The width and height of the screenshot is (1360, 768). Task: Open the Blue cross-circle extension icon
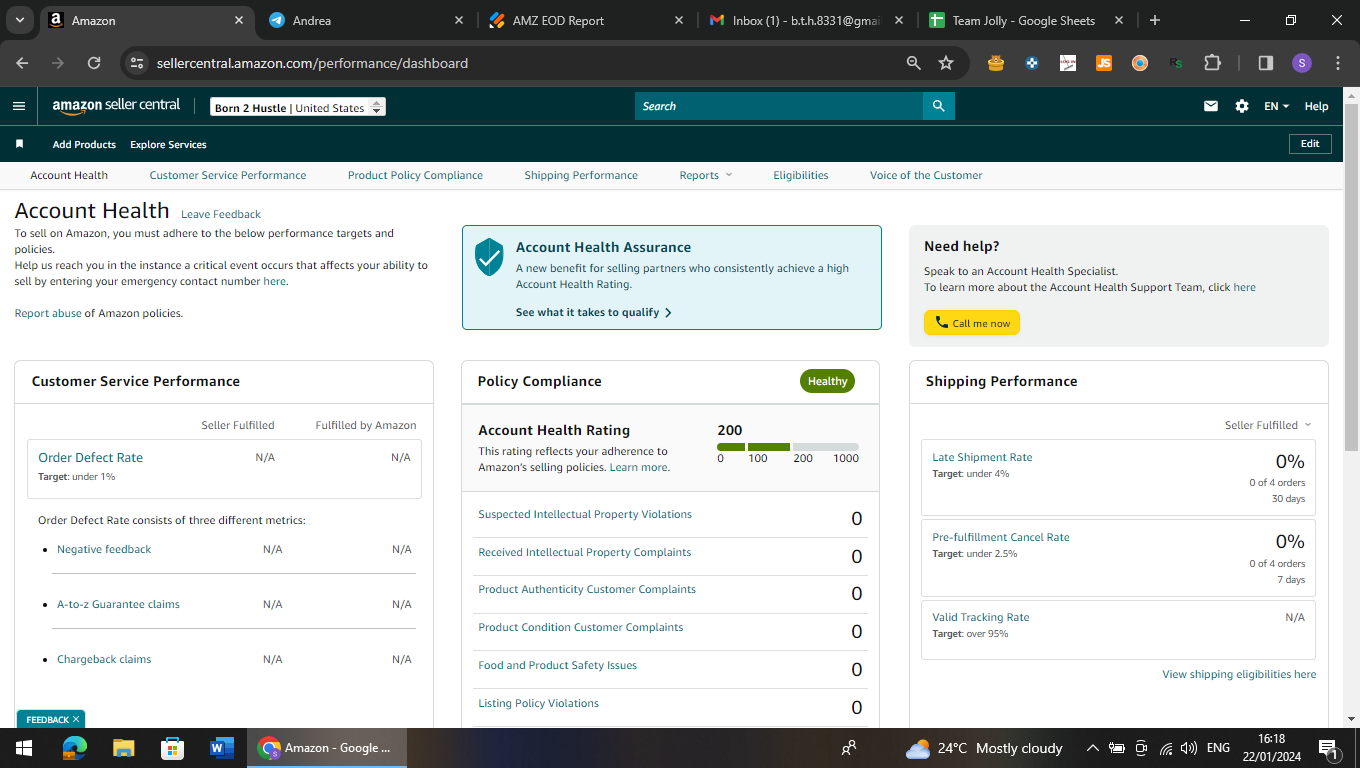pyautogui.click(x=1032, y=63)
